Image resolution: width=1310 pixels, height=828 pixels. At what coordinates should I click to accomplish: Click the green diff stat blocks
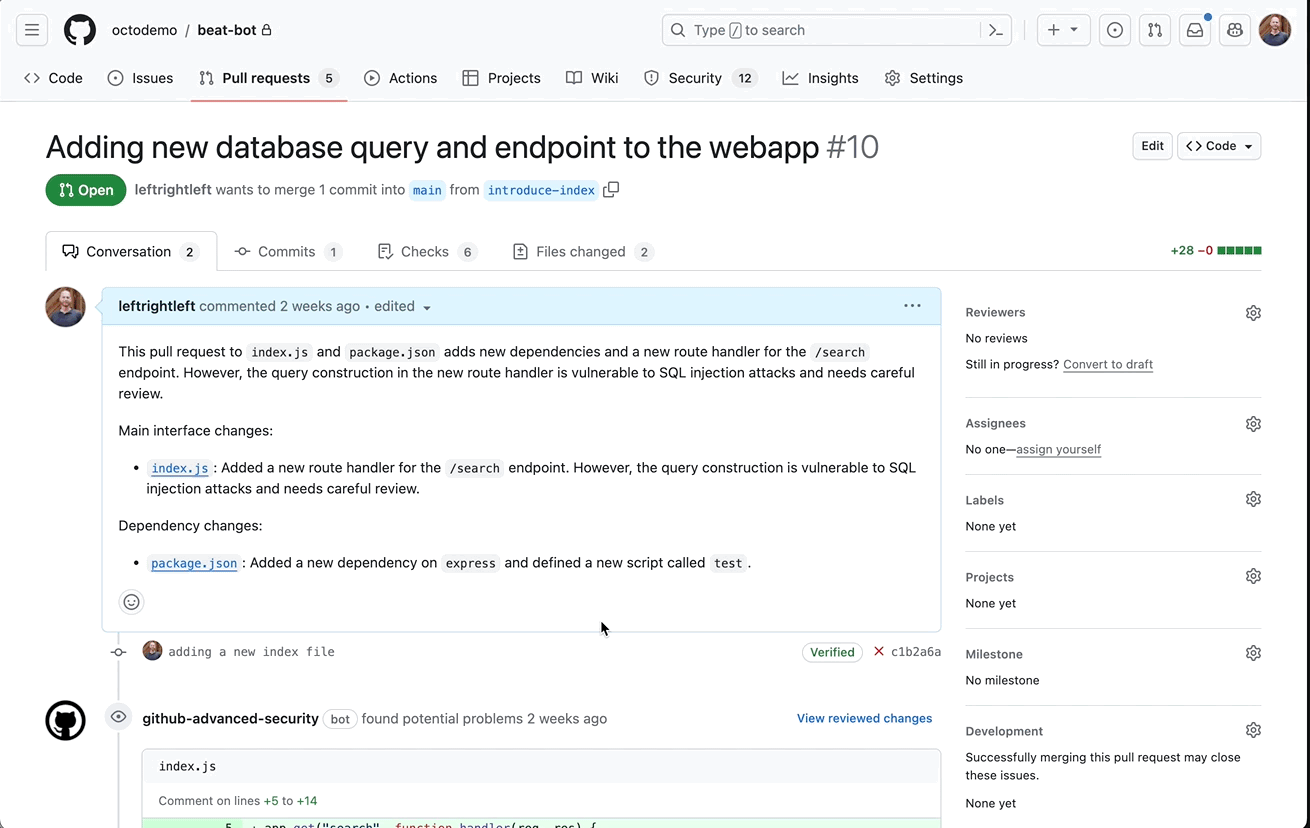coord(1239,251)
